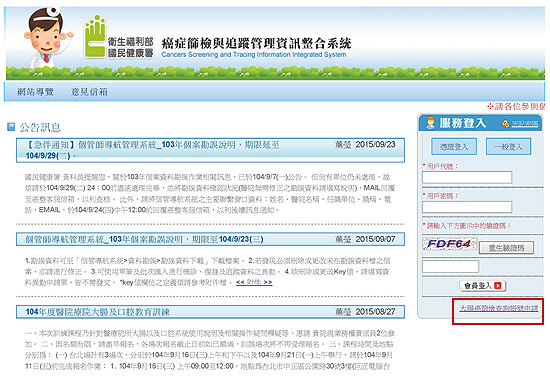Click the red arrow icon on 會員登入 button
Viewport: 550px width, 376px height.
tap(497, 286)
